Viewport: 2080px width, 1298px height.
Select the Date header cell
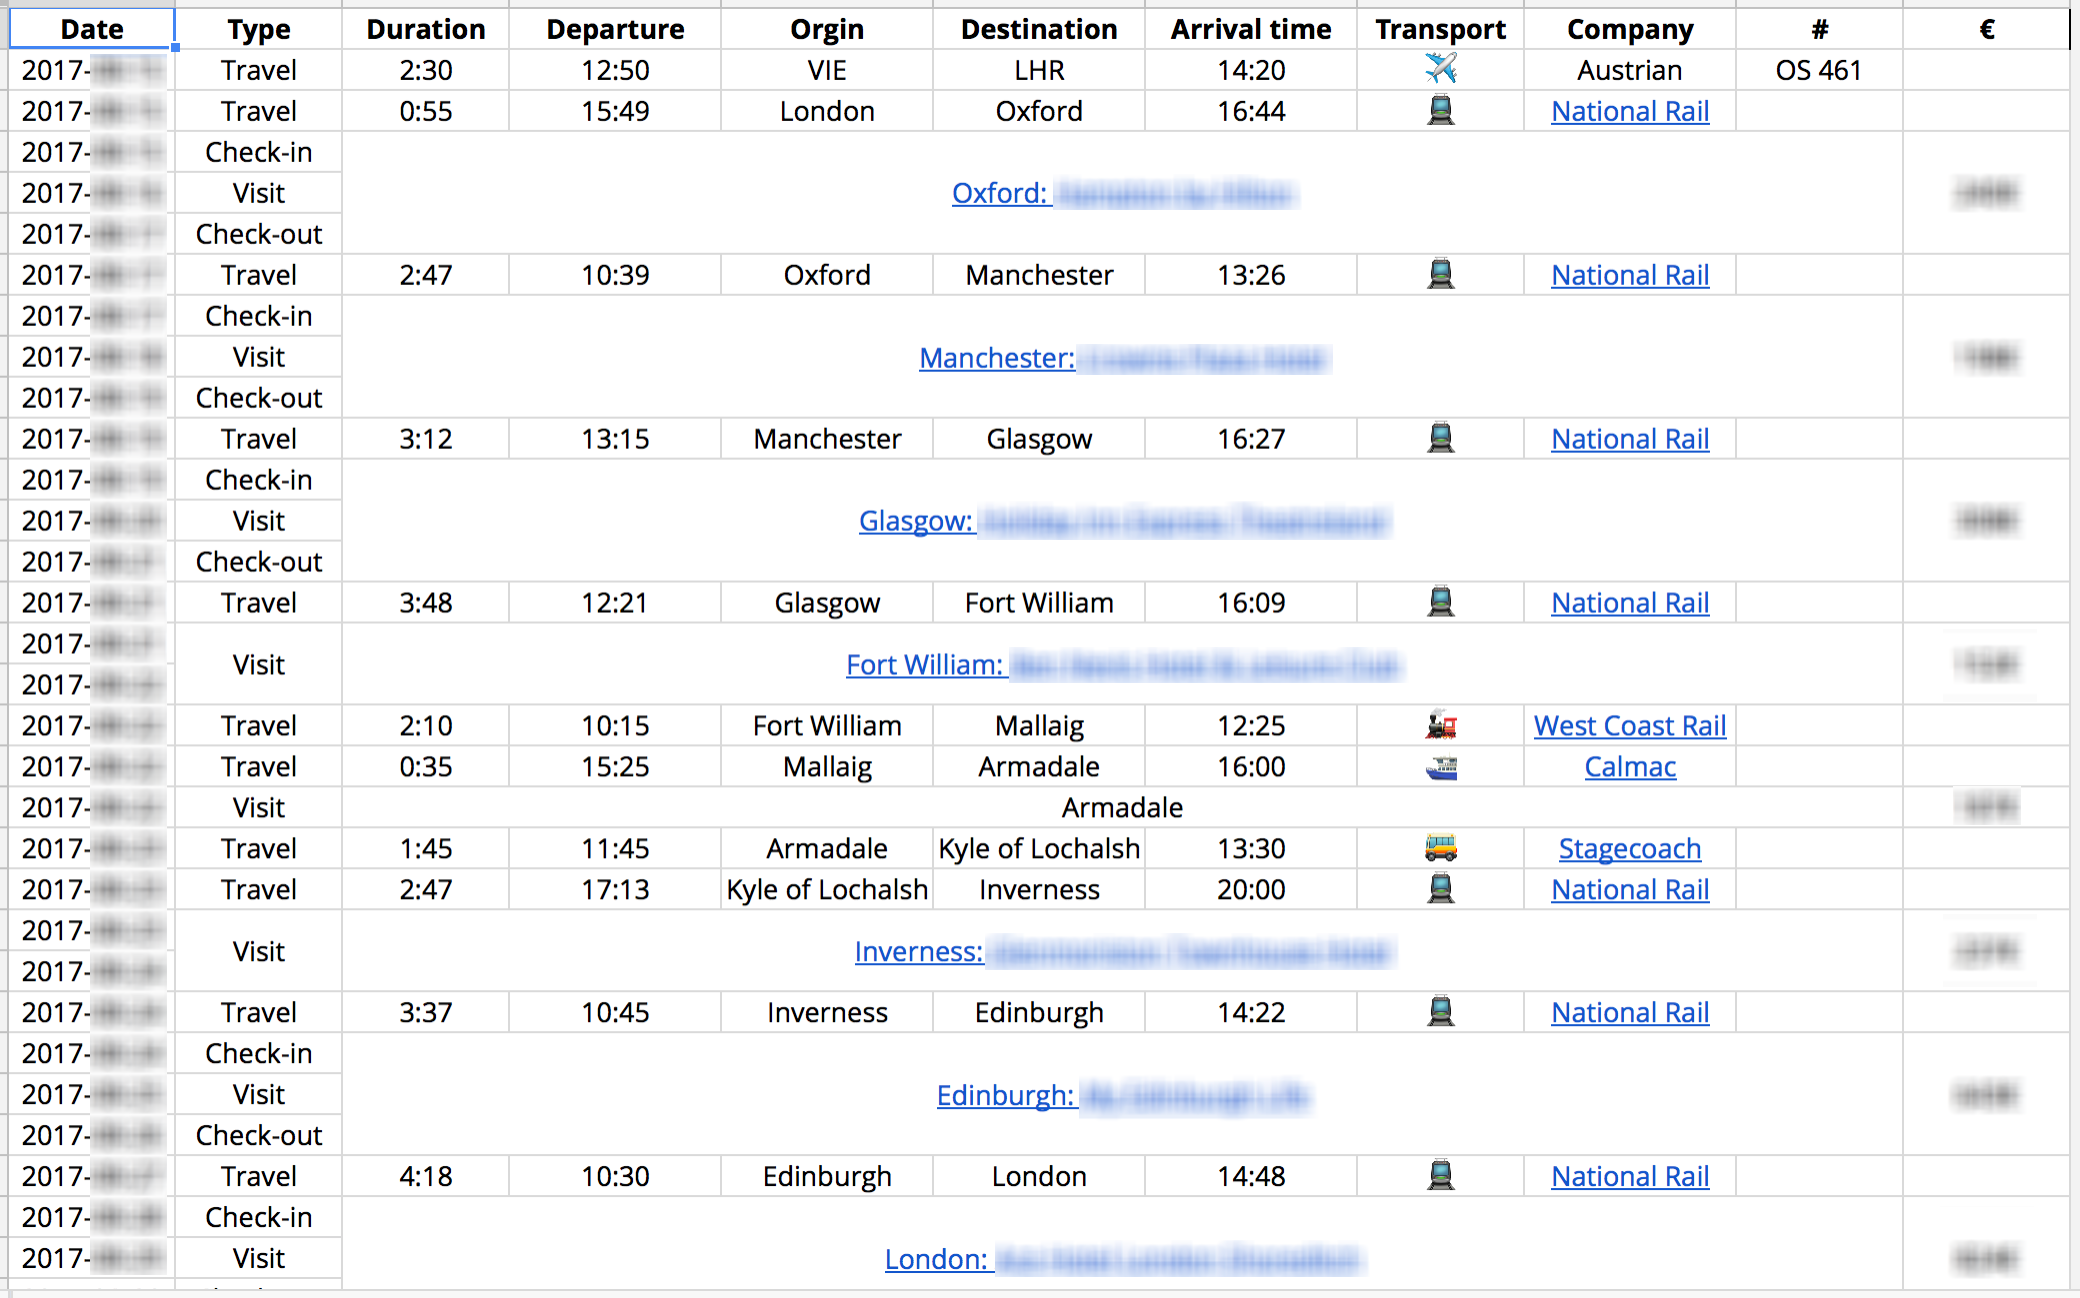[92, 29]
